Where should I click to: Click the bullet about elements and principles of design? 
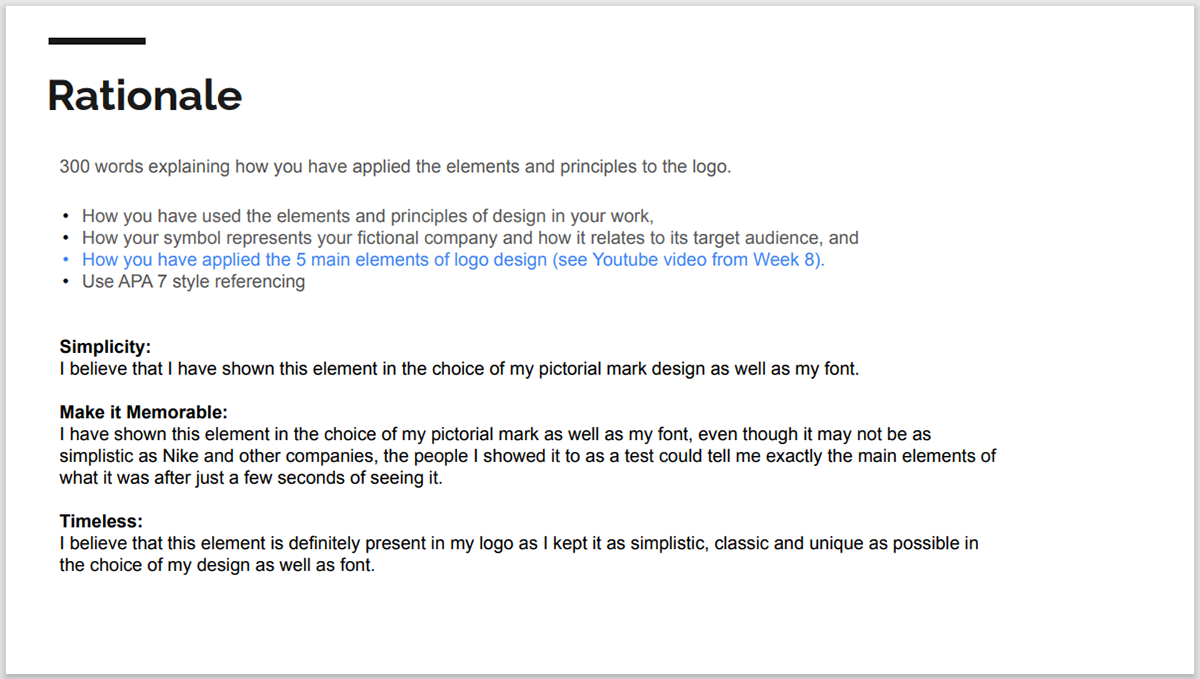[368, 215]
